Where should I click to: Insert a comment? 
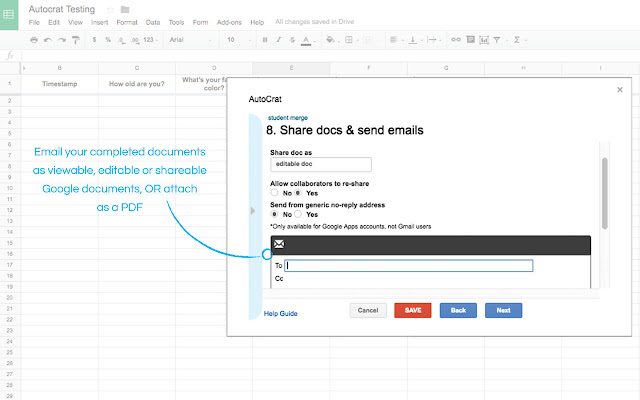(x=470, y=40)
